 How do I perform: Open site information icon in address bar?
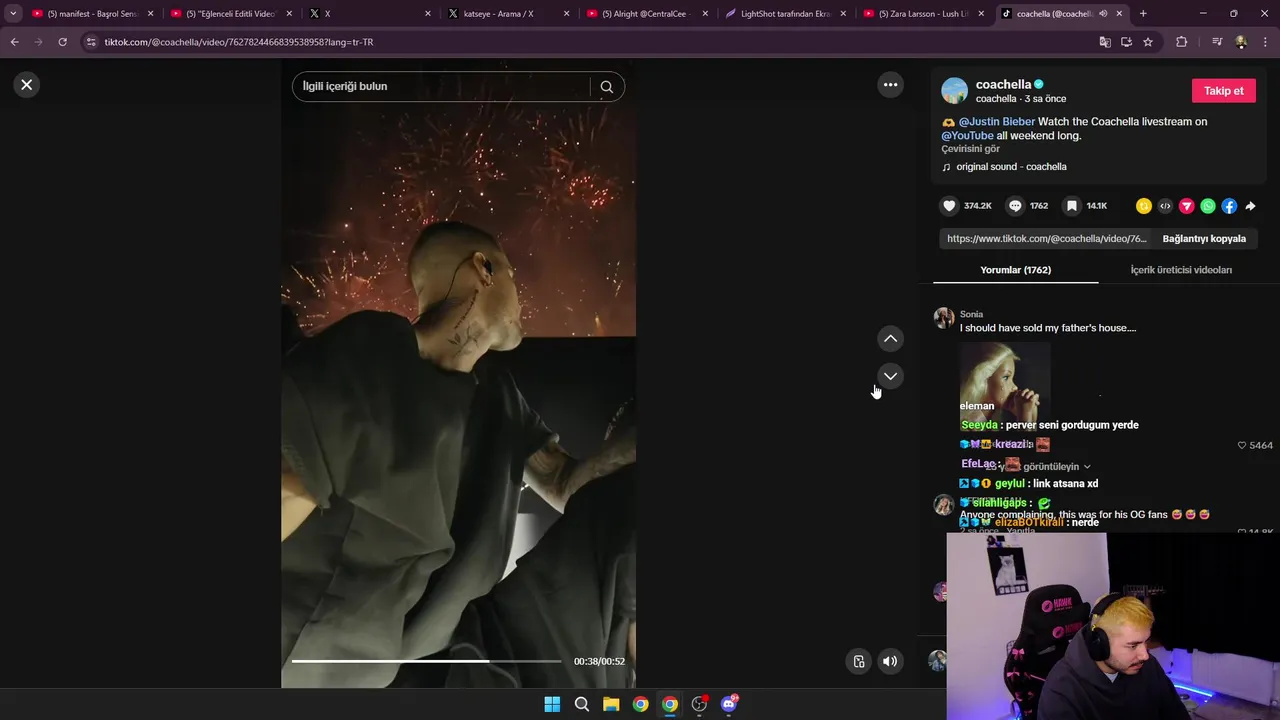91,42
